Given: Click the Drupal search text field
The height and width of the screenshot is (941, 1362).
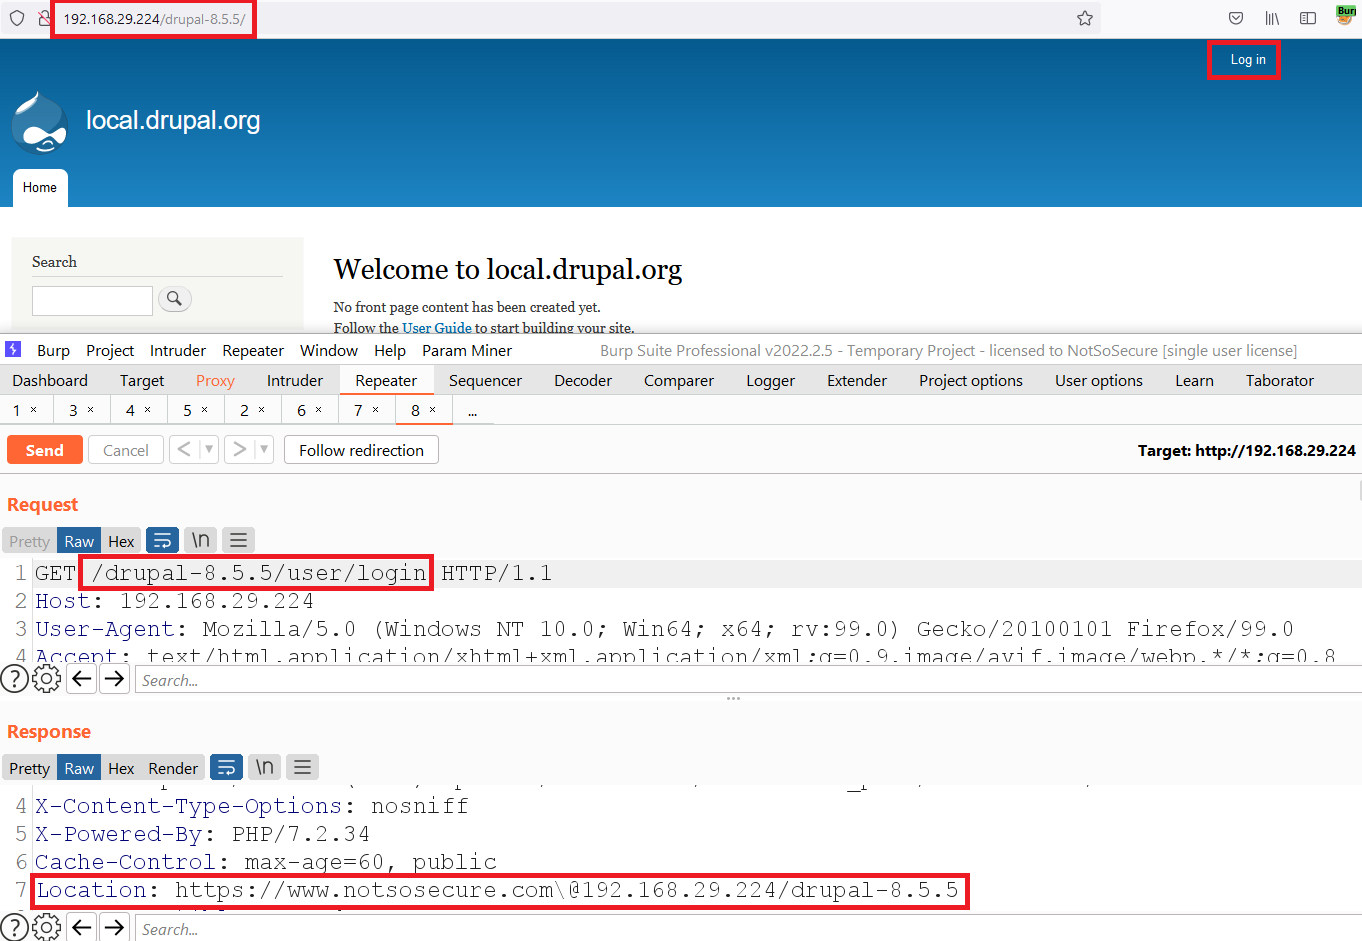Looking at the screenshot, I should pyautogui.click(x=92, y=300).
